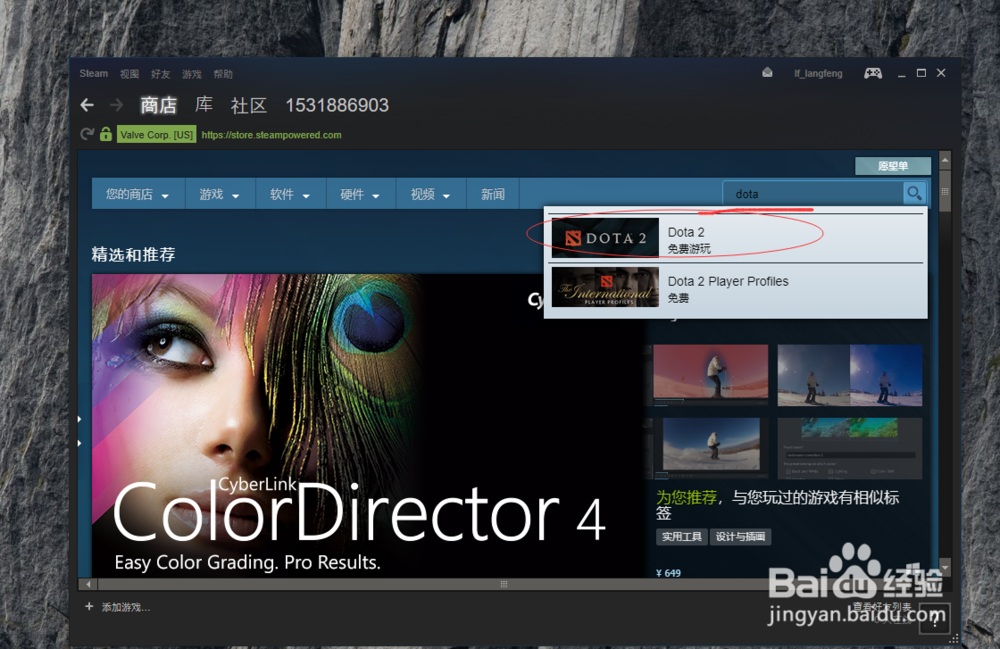
Task: Open the 好友 menu
Action: 161,74
